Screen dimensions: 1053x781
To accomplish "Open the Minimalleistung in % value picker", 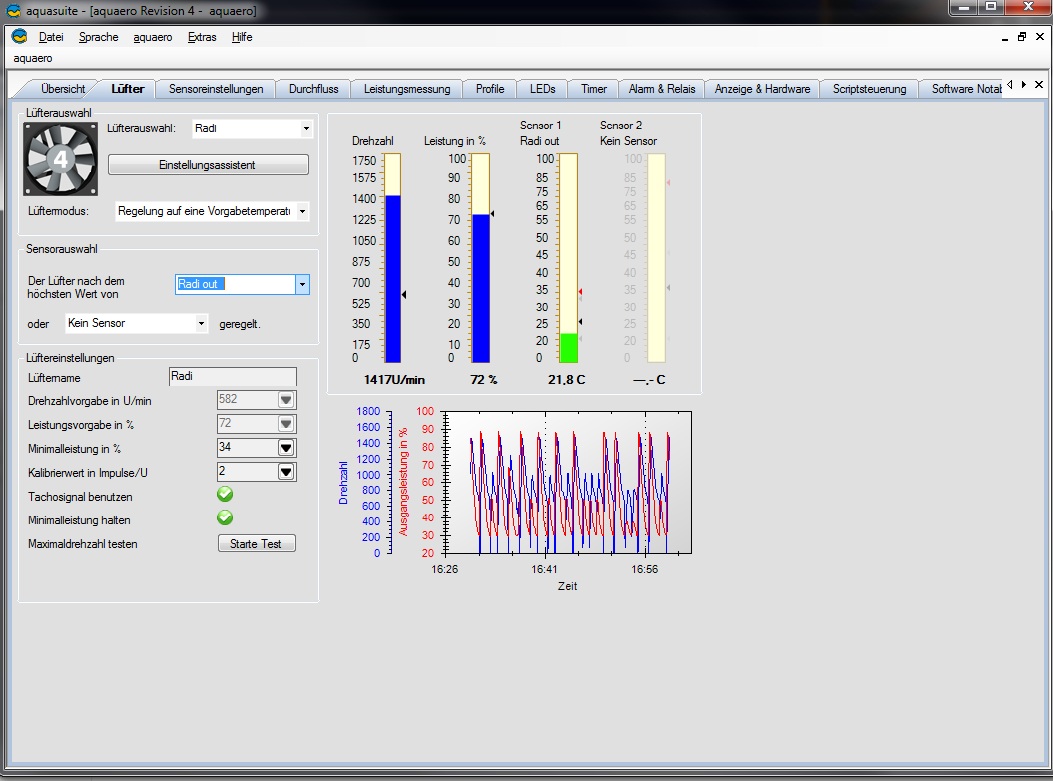I will (x=286, y=448).
